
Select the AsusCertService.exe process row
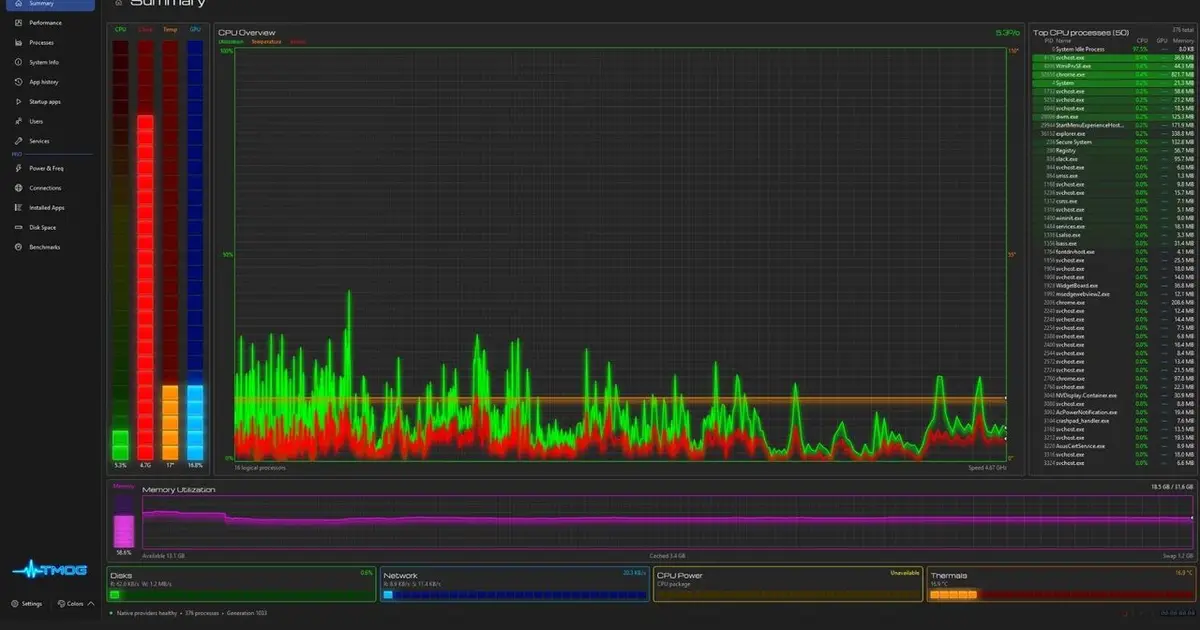(x=1114, y=446)
